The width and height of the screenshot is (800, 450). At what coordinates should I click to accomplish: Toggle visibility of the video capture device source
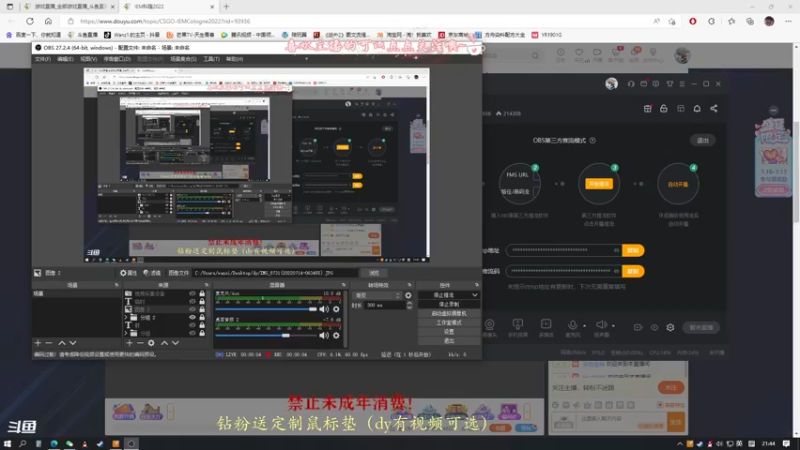[192, 294]
